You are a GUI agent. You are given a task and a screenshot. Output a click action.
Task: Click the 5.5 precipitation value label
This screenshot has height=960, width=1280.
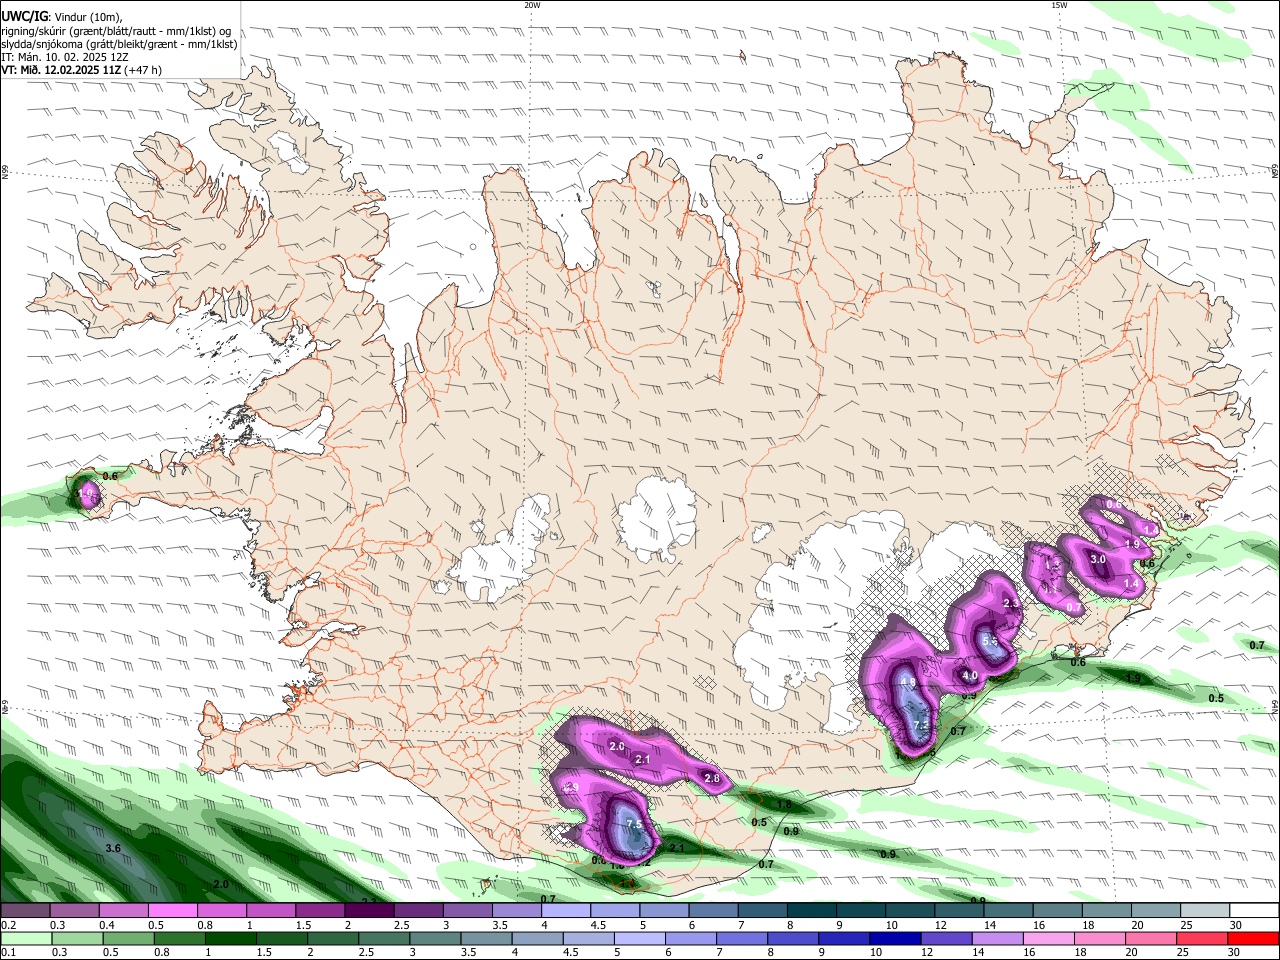click(x=990, y=641)
